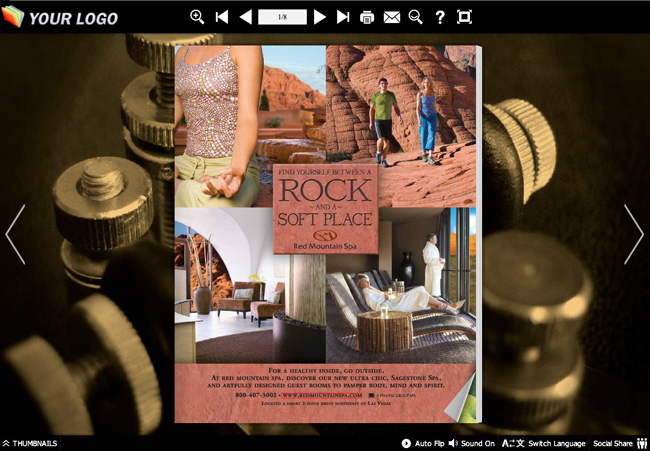The height and width of the screenshot is (451, 650).
Task: Open help with the question mark icon
Action: [440, 17]
